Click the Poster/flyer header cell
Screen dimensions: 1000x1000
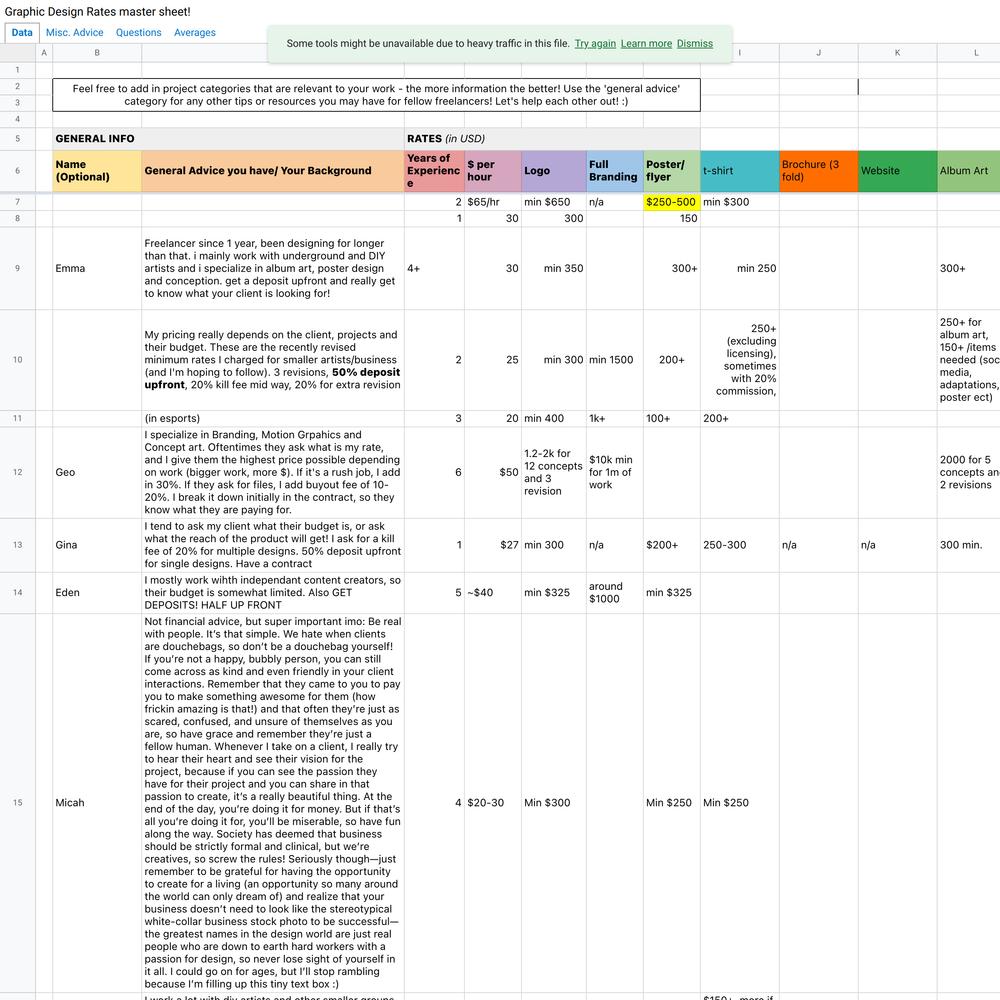672,171
